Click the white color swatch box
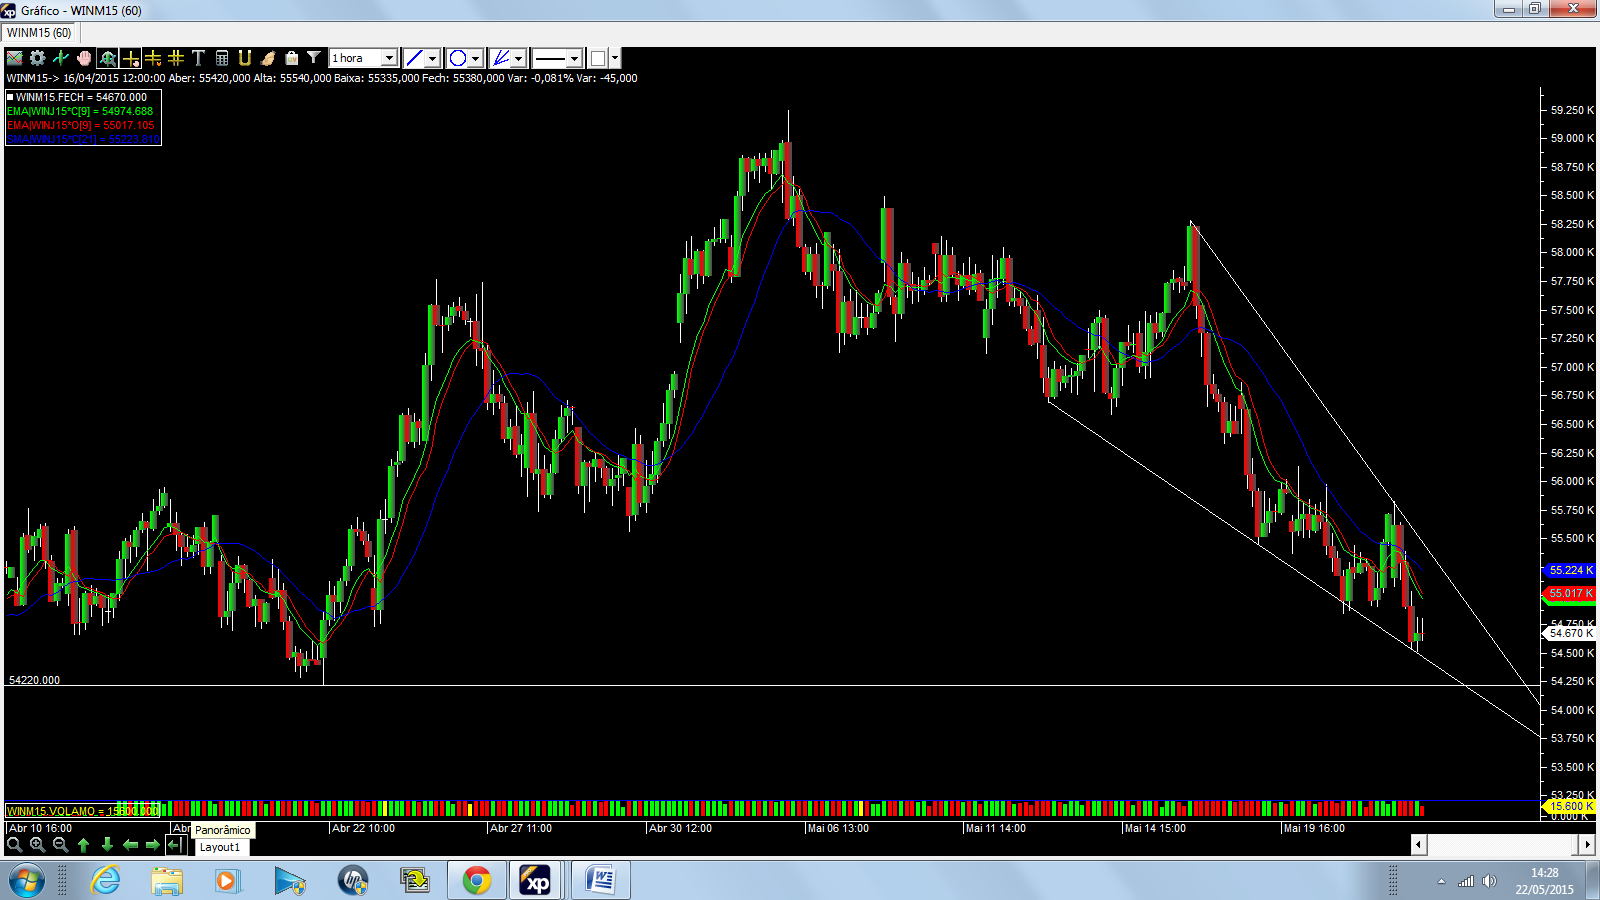This screenshot has height=900, width=1600. pyautogui.click(x=598, y=58)
